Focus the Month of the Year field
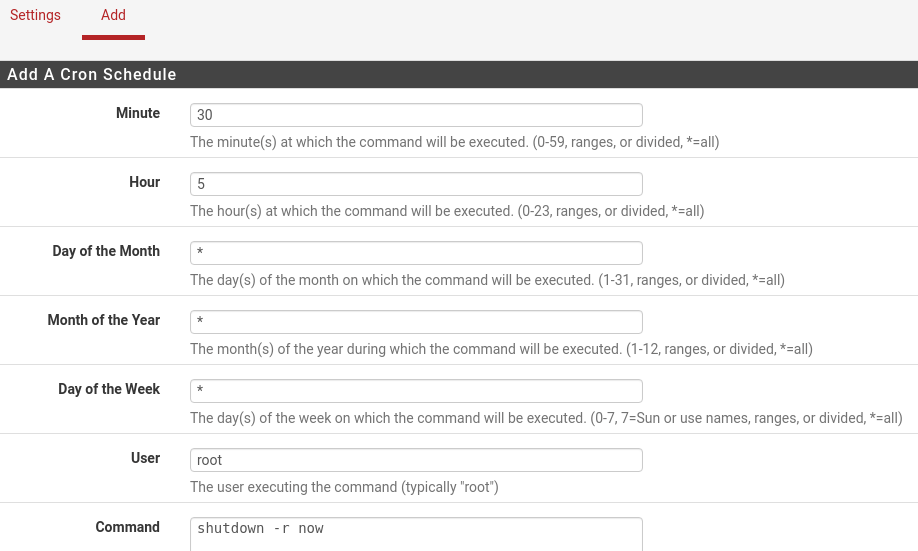The image size is (918, 551). (x=416, y=322)
